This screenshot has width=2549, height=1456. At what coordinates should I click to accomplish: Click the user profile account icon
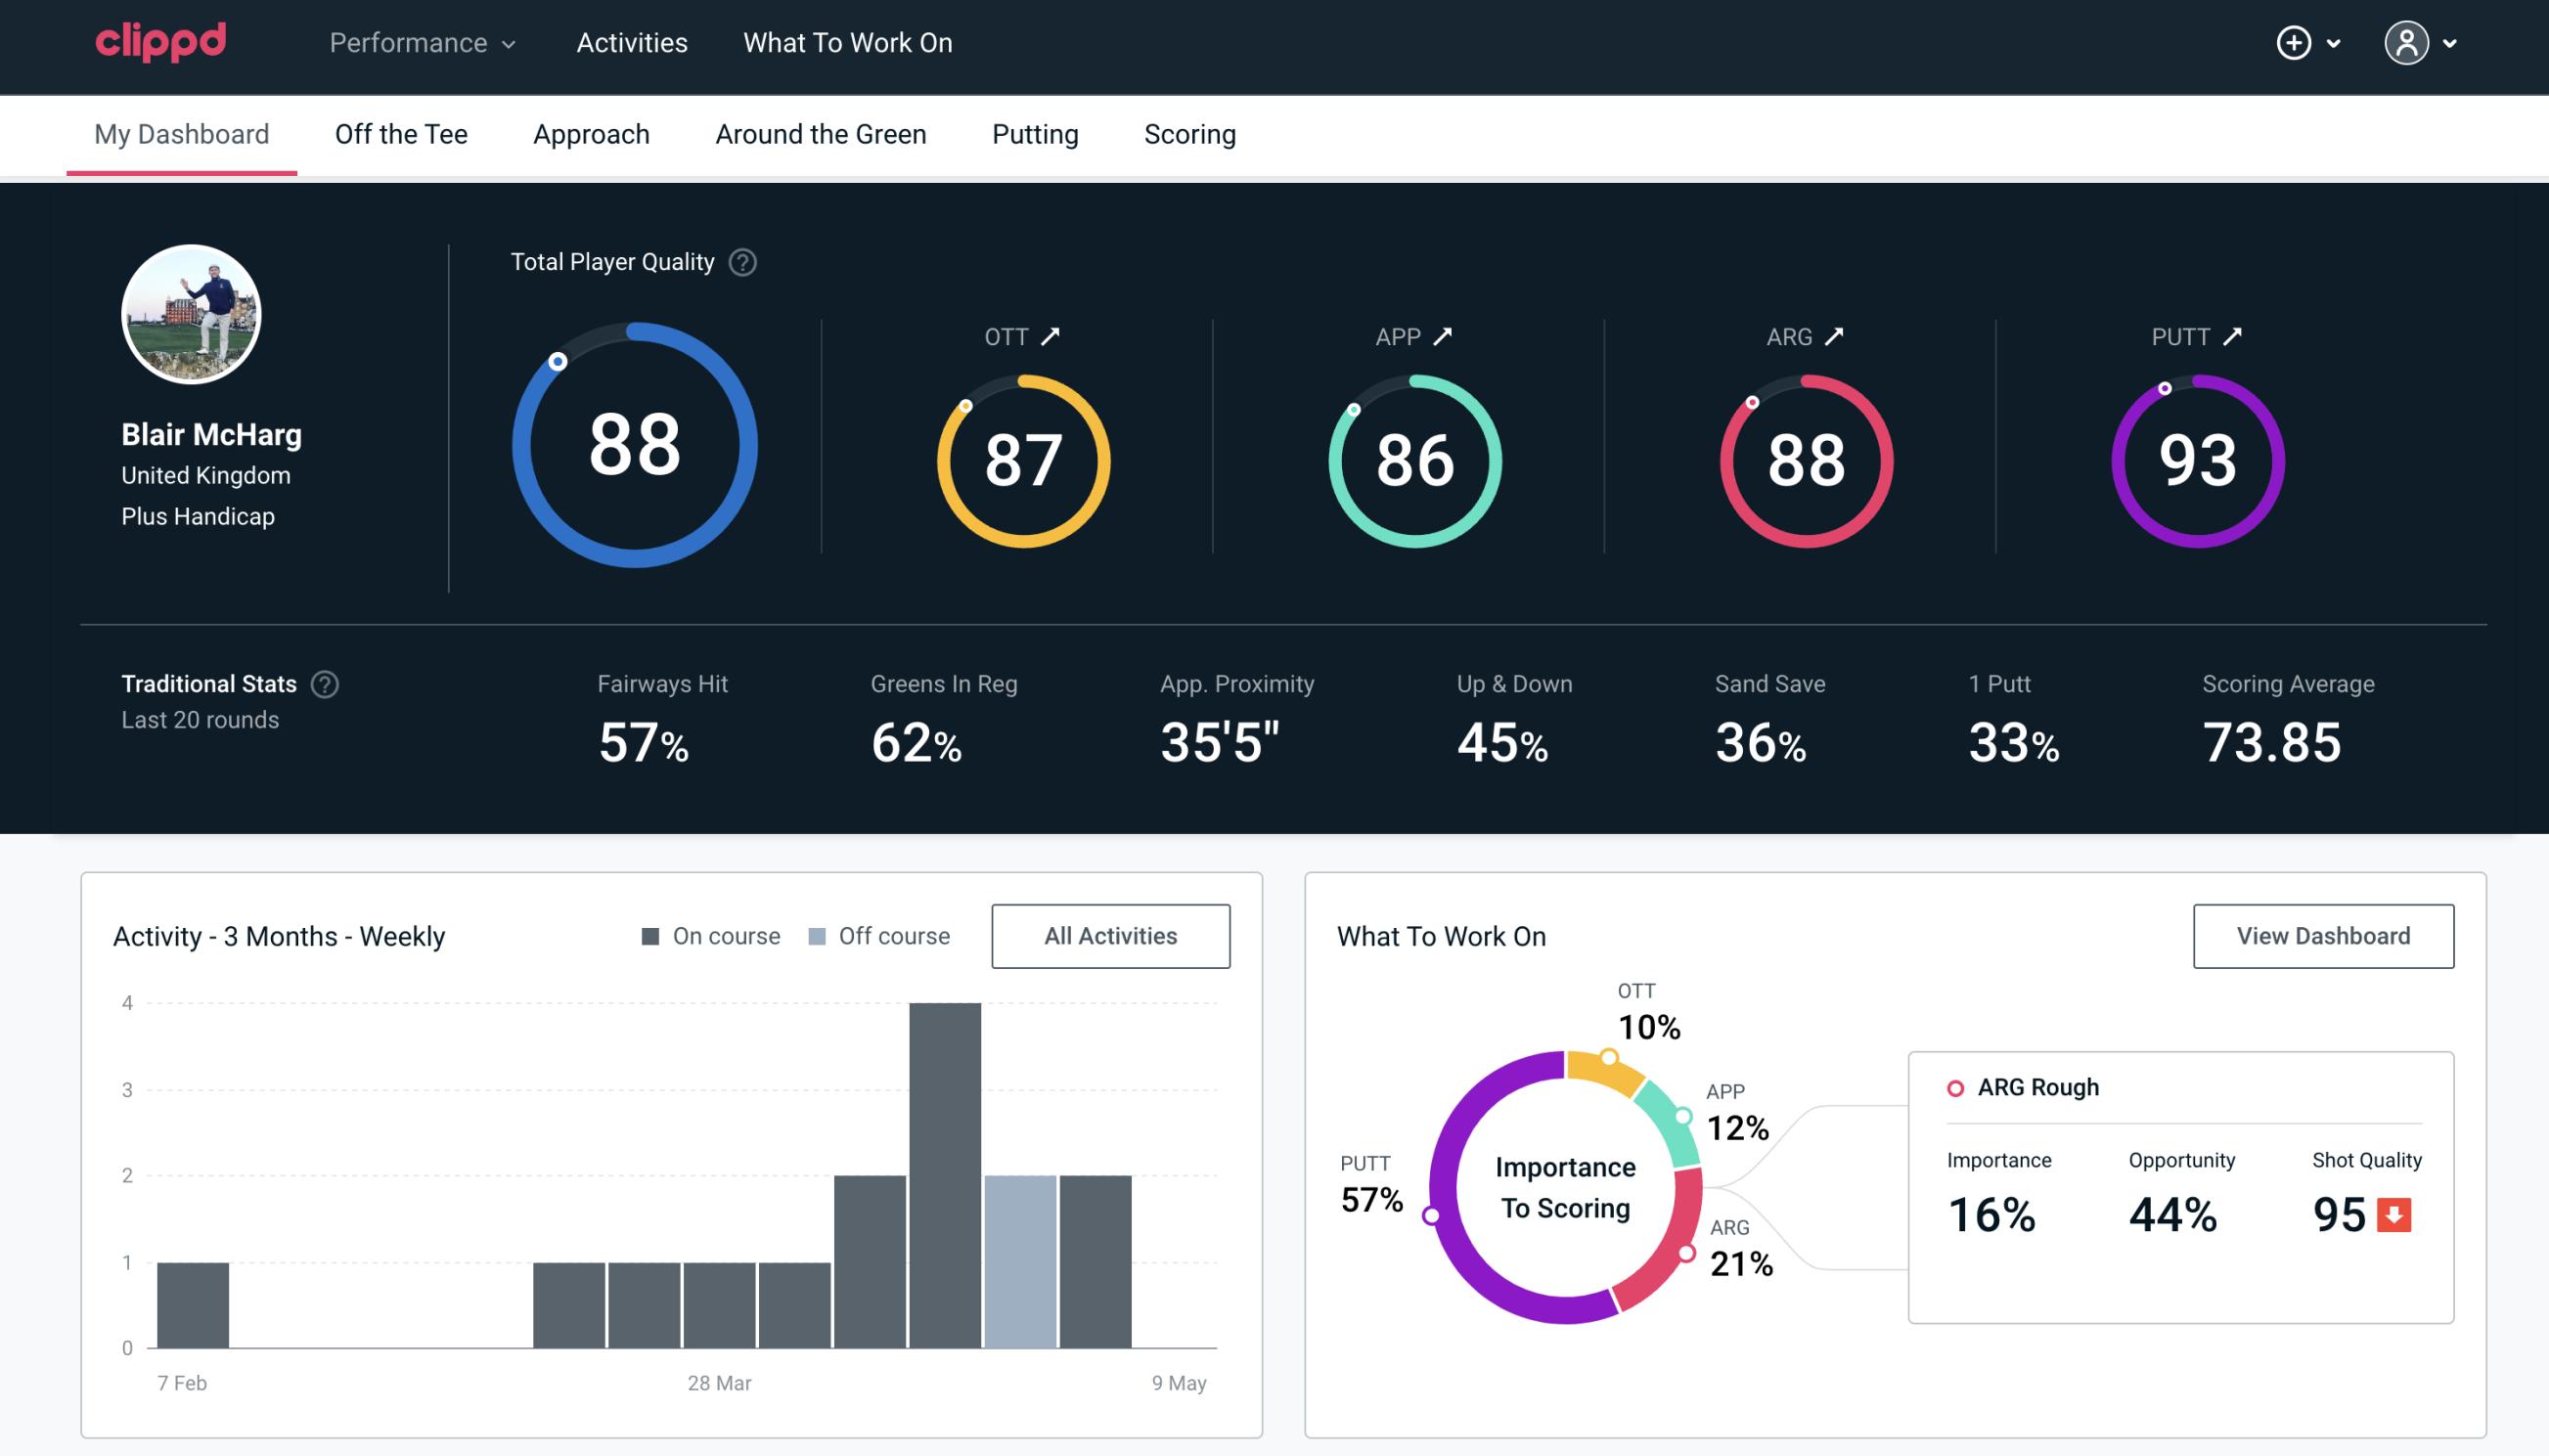2407,42
